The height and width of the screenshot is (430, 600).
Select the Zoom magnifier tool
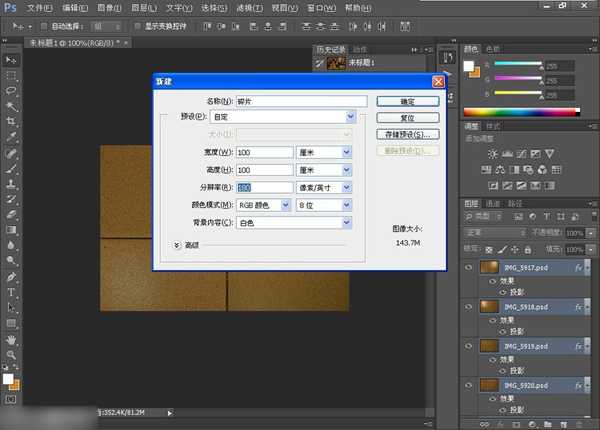pyautogui.click(x=12, y=355)
